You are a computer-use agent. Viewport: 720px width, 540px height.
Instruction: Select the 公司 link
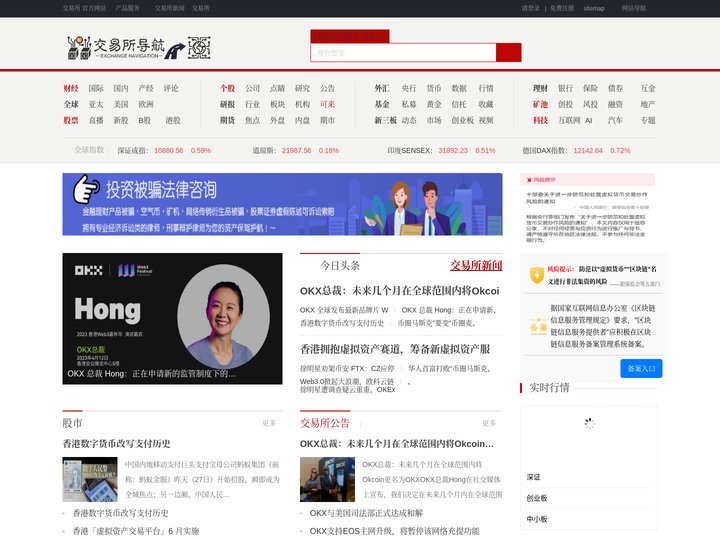252,88
